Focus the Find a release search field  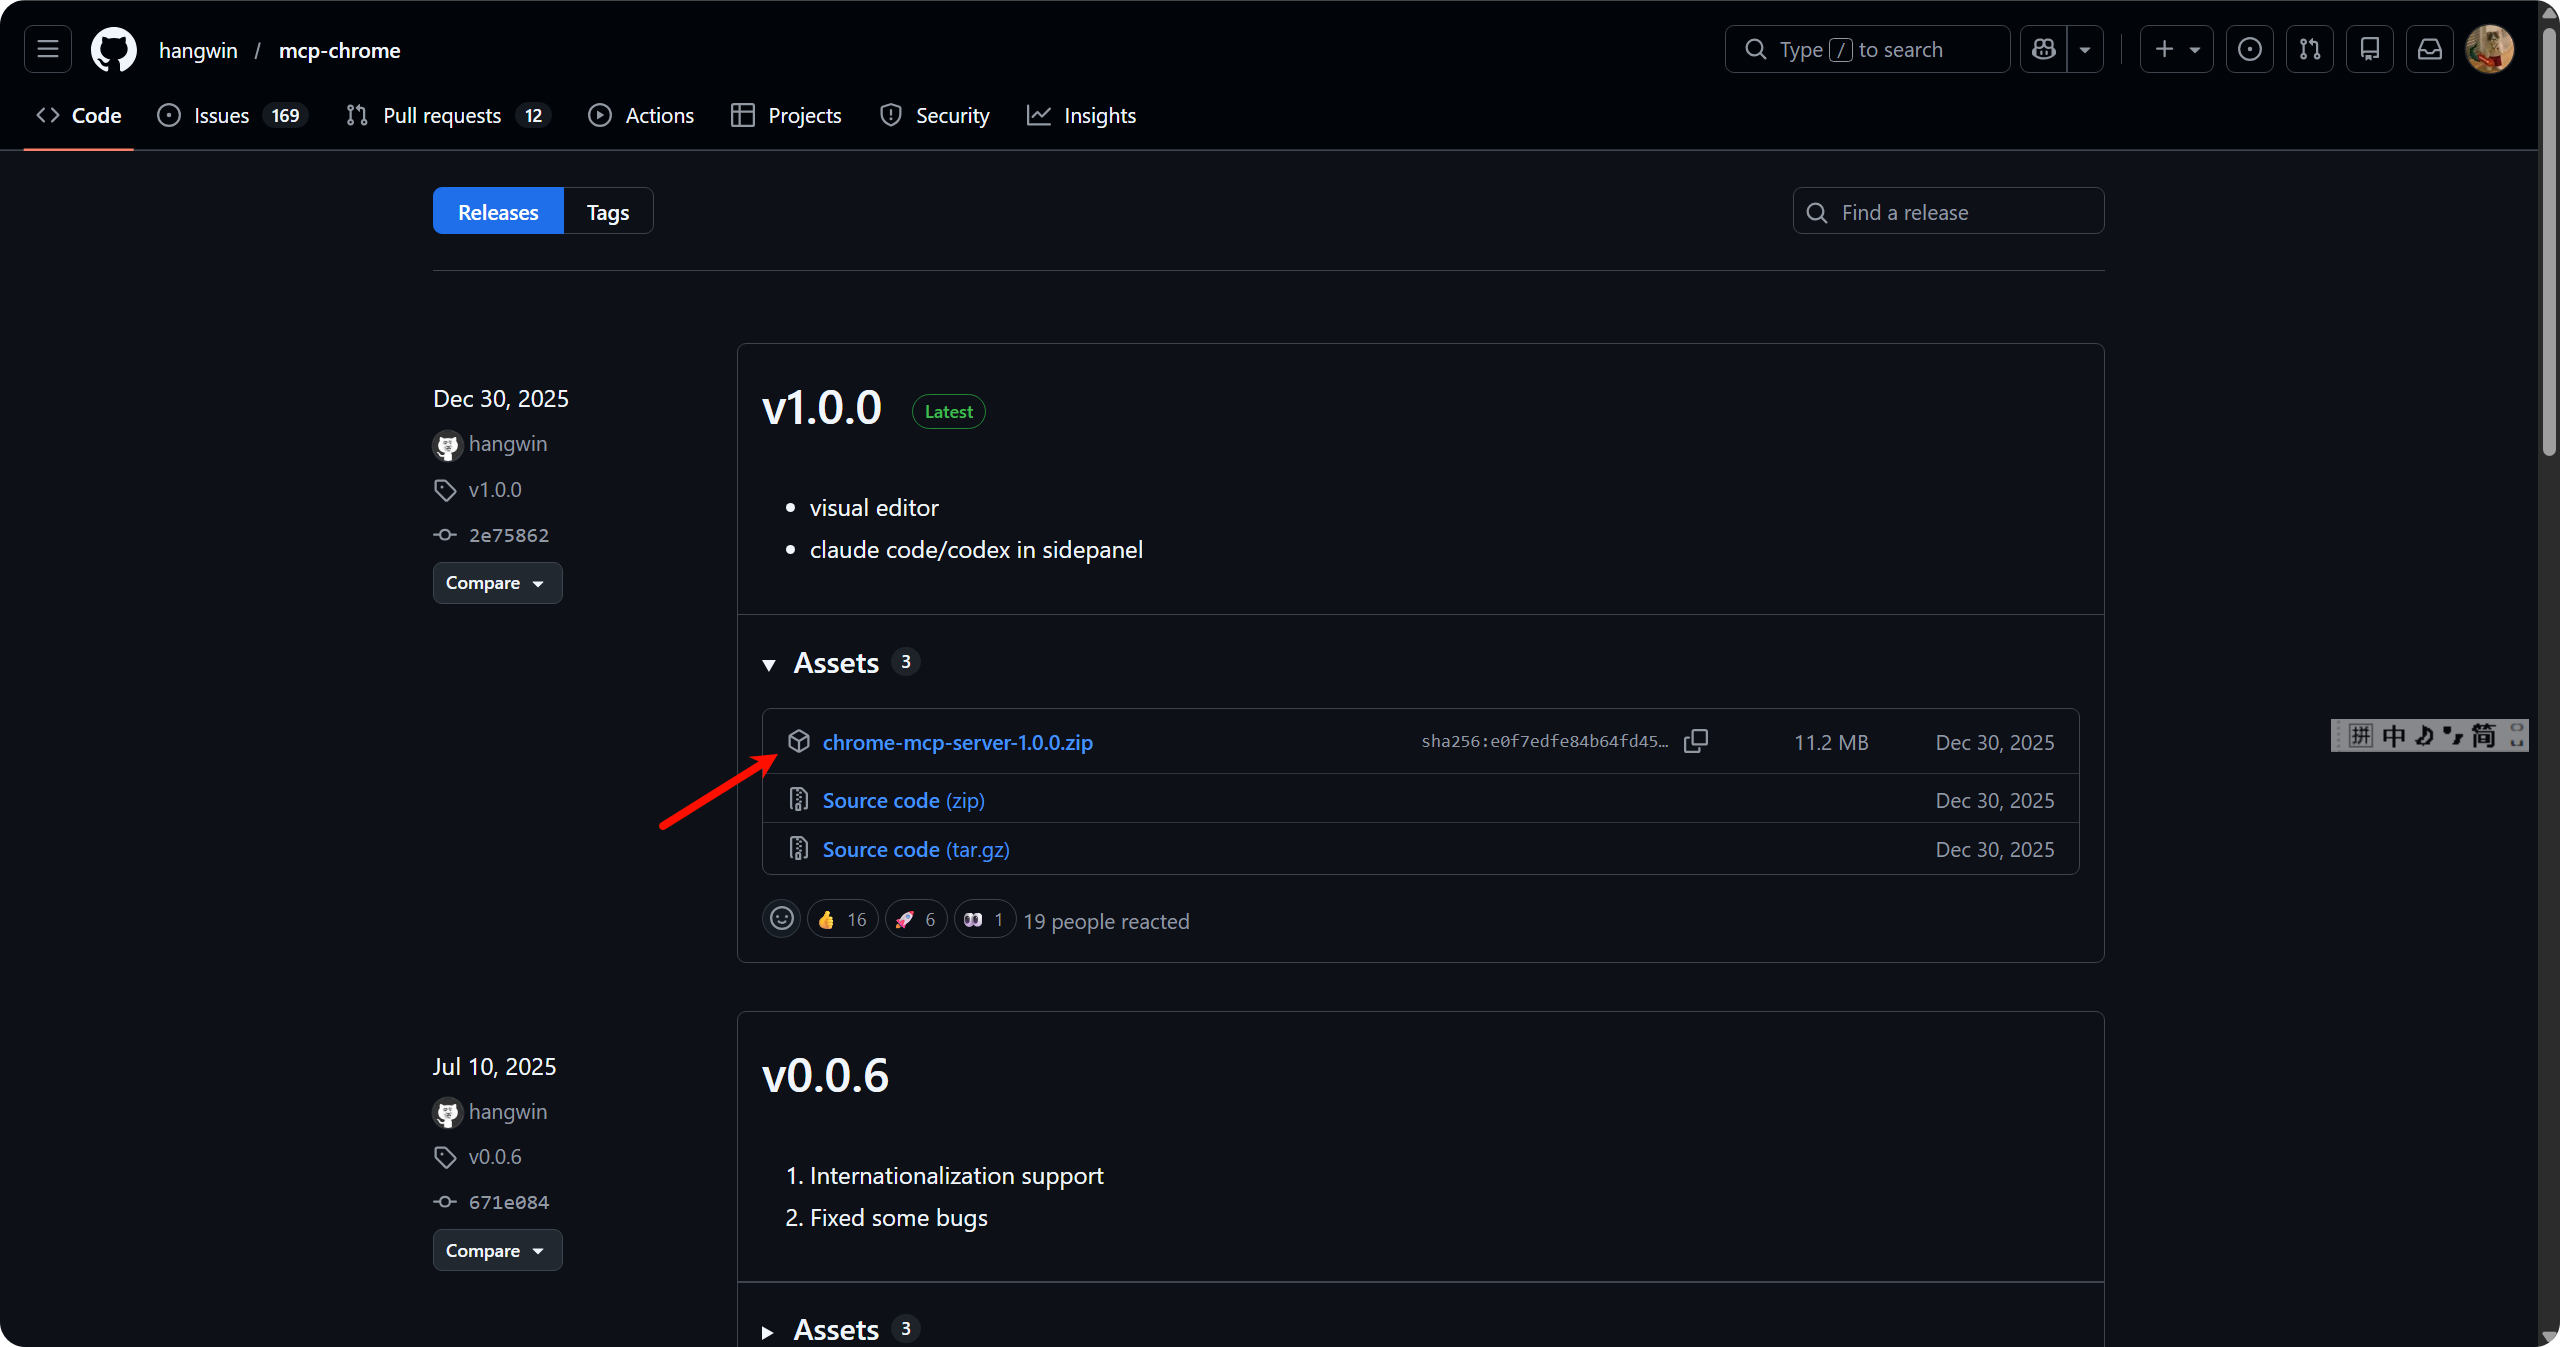point(1960,212)
